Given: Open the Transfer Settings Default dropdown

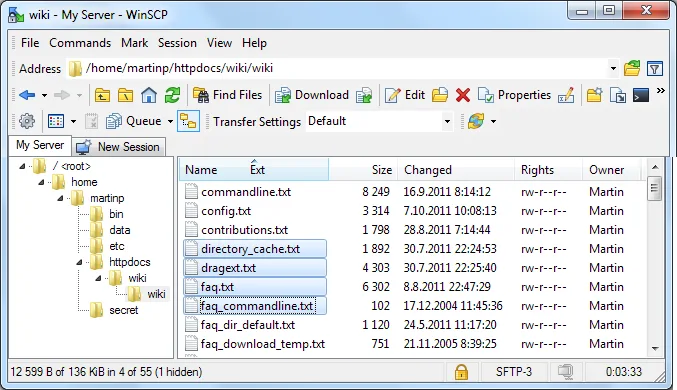Looking at the screenshot, I should click(x=448, y=121).
